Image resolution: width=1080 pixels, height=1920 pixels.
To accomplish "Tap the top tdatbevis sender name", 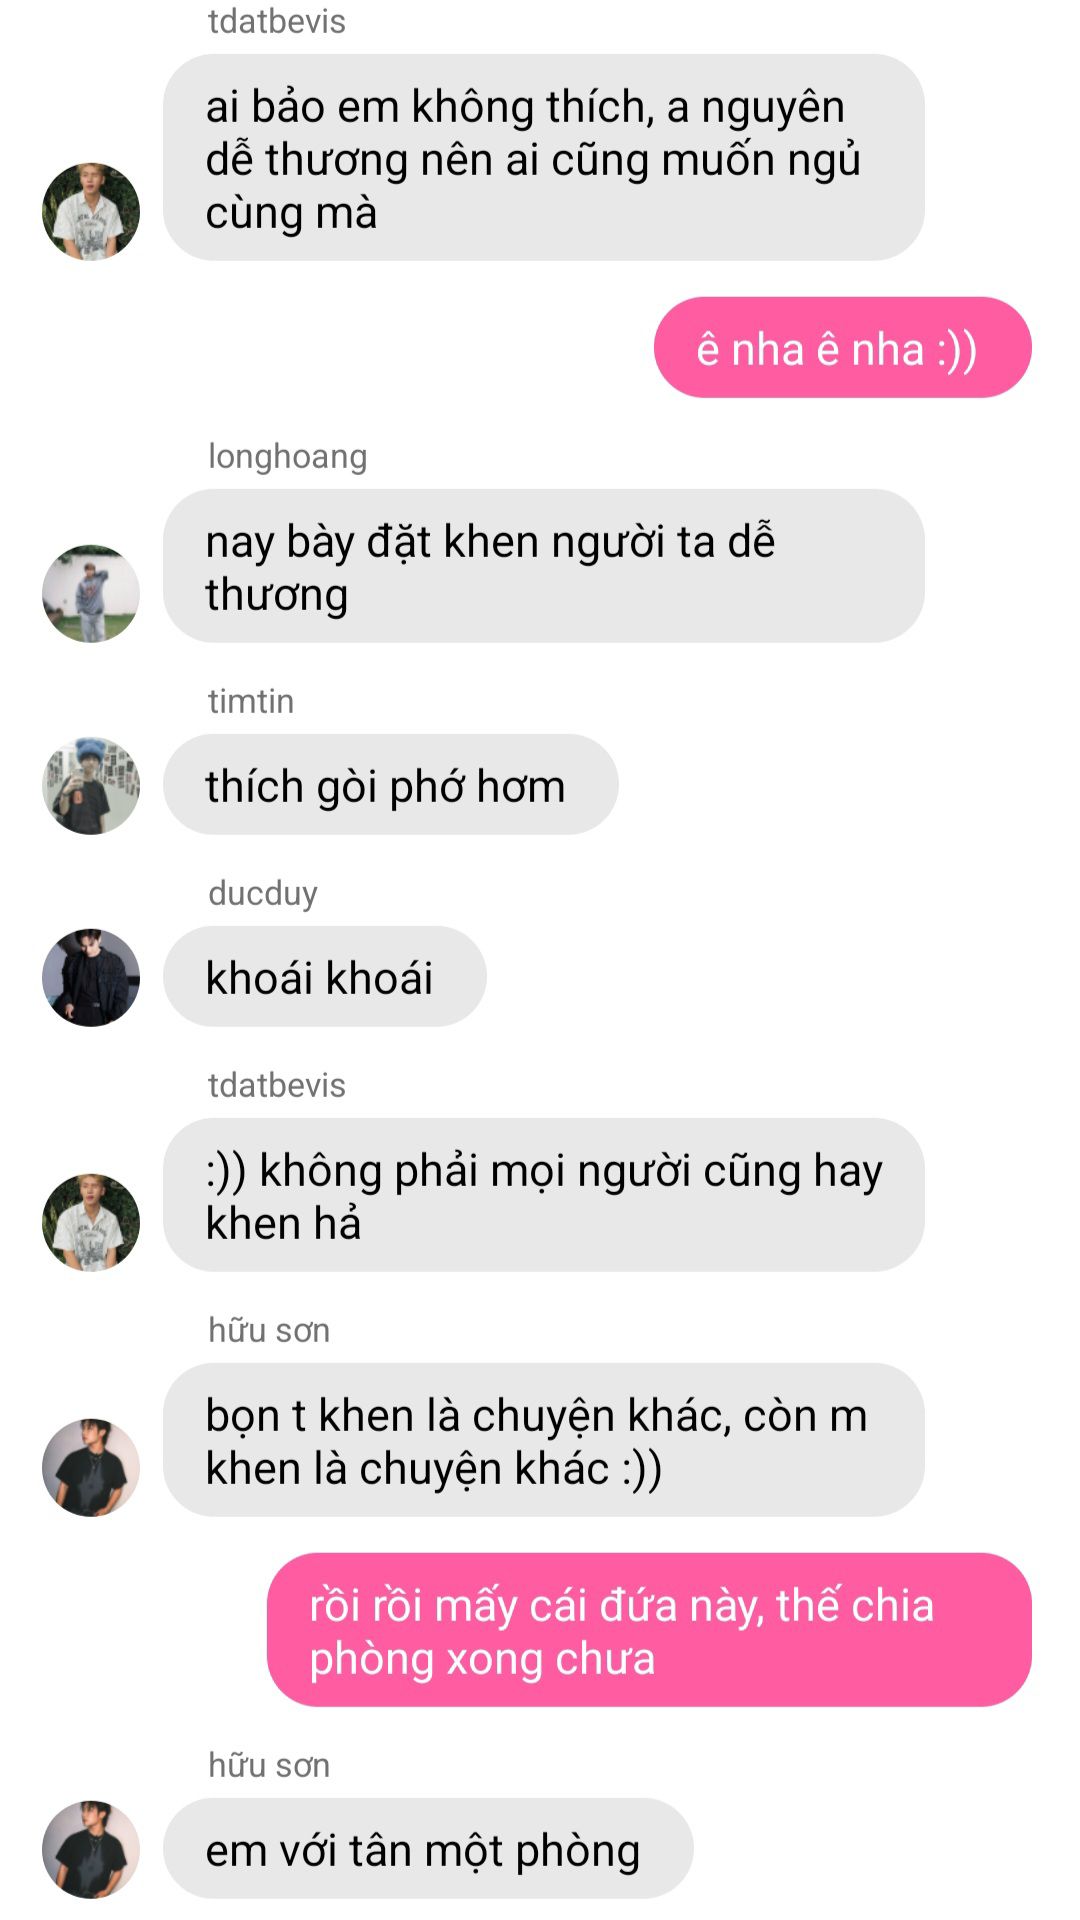I will [x=277, y=21].
